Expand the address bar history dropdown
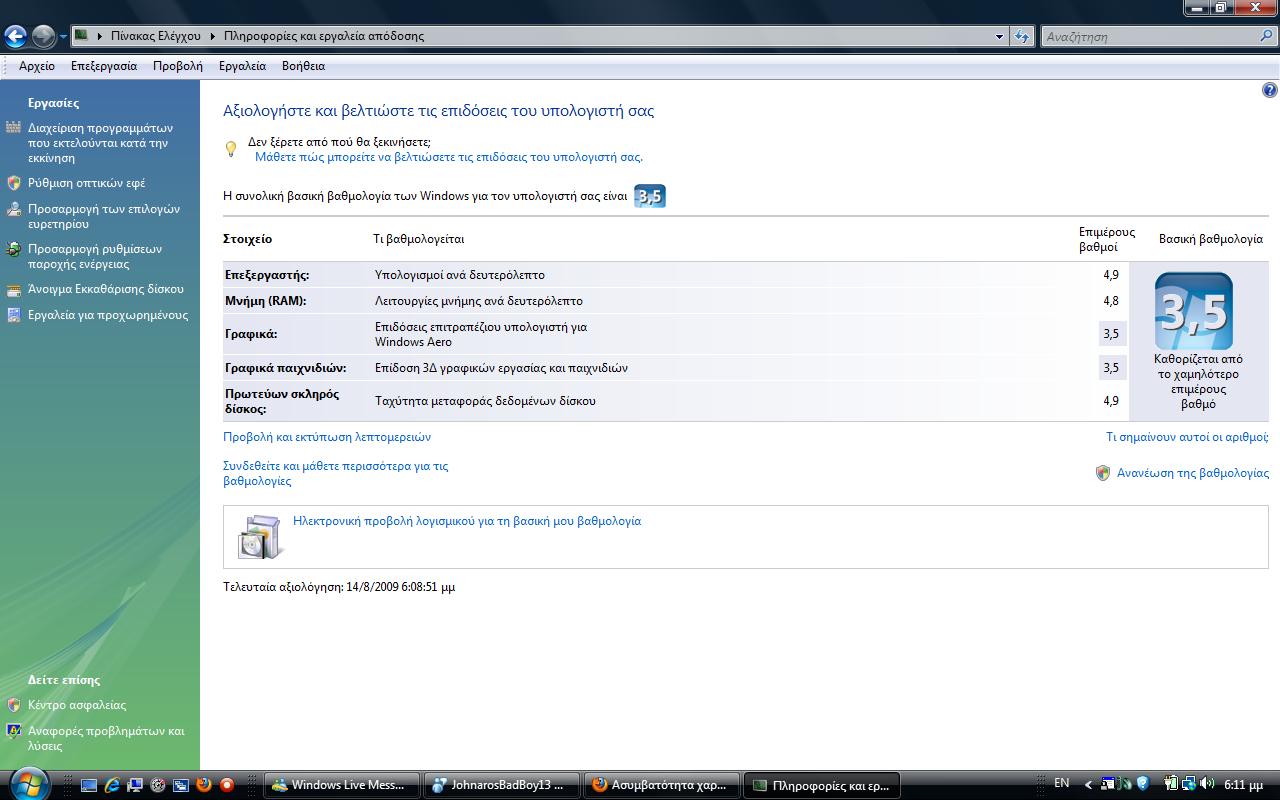The image size is (1280, 800). (x=999, y=37)
